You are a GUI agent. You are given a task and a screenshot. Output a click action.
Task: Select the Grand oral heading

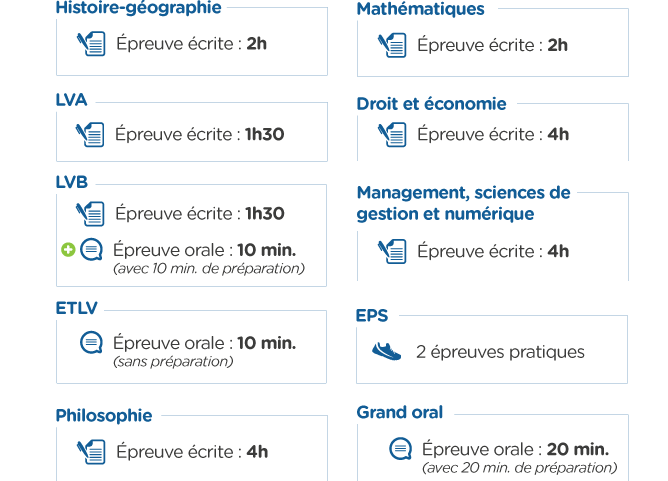click(x=400, y=412)
